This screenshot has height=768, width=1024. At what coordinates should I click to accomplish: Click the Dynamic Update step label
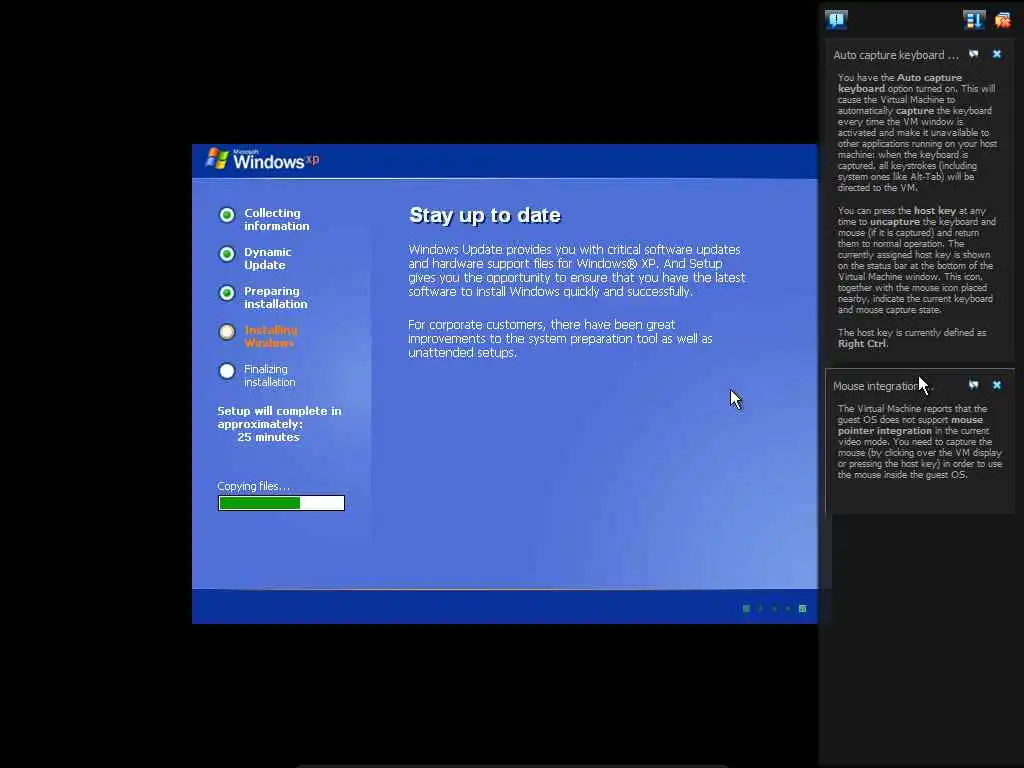click(x=268, y=259)
